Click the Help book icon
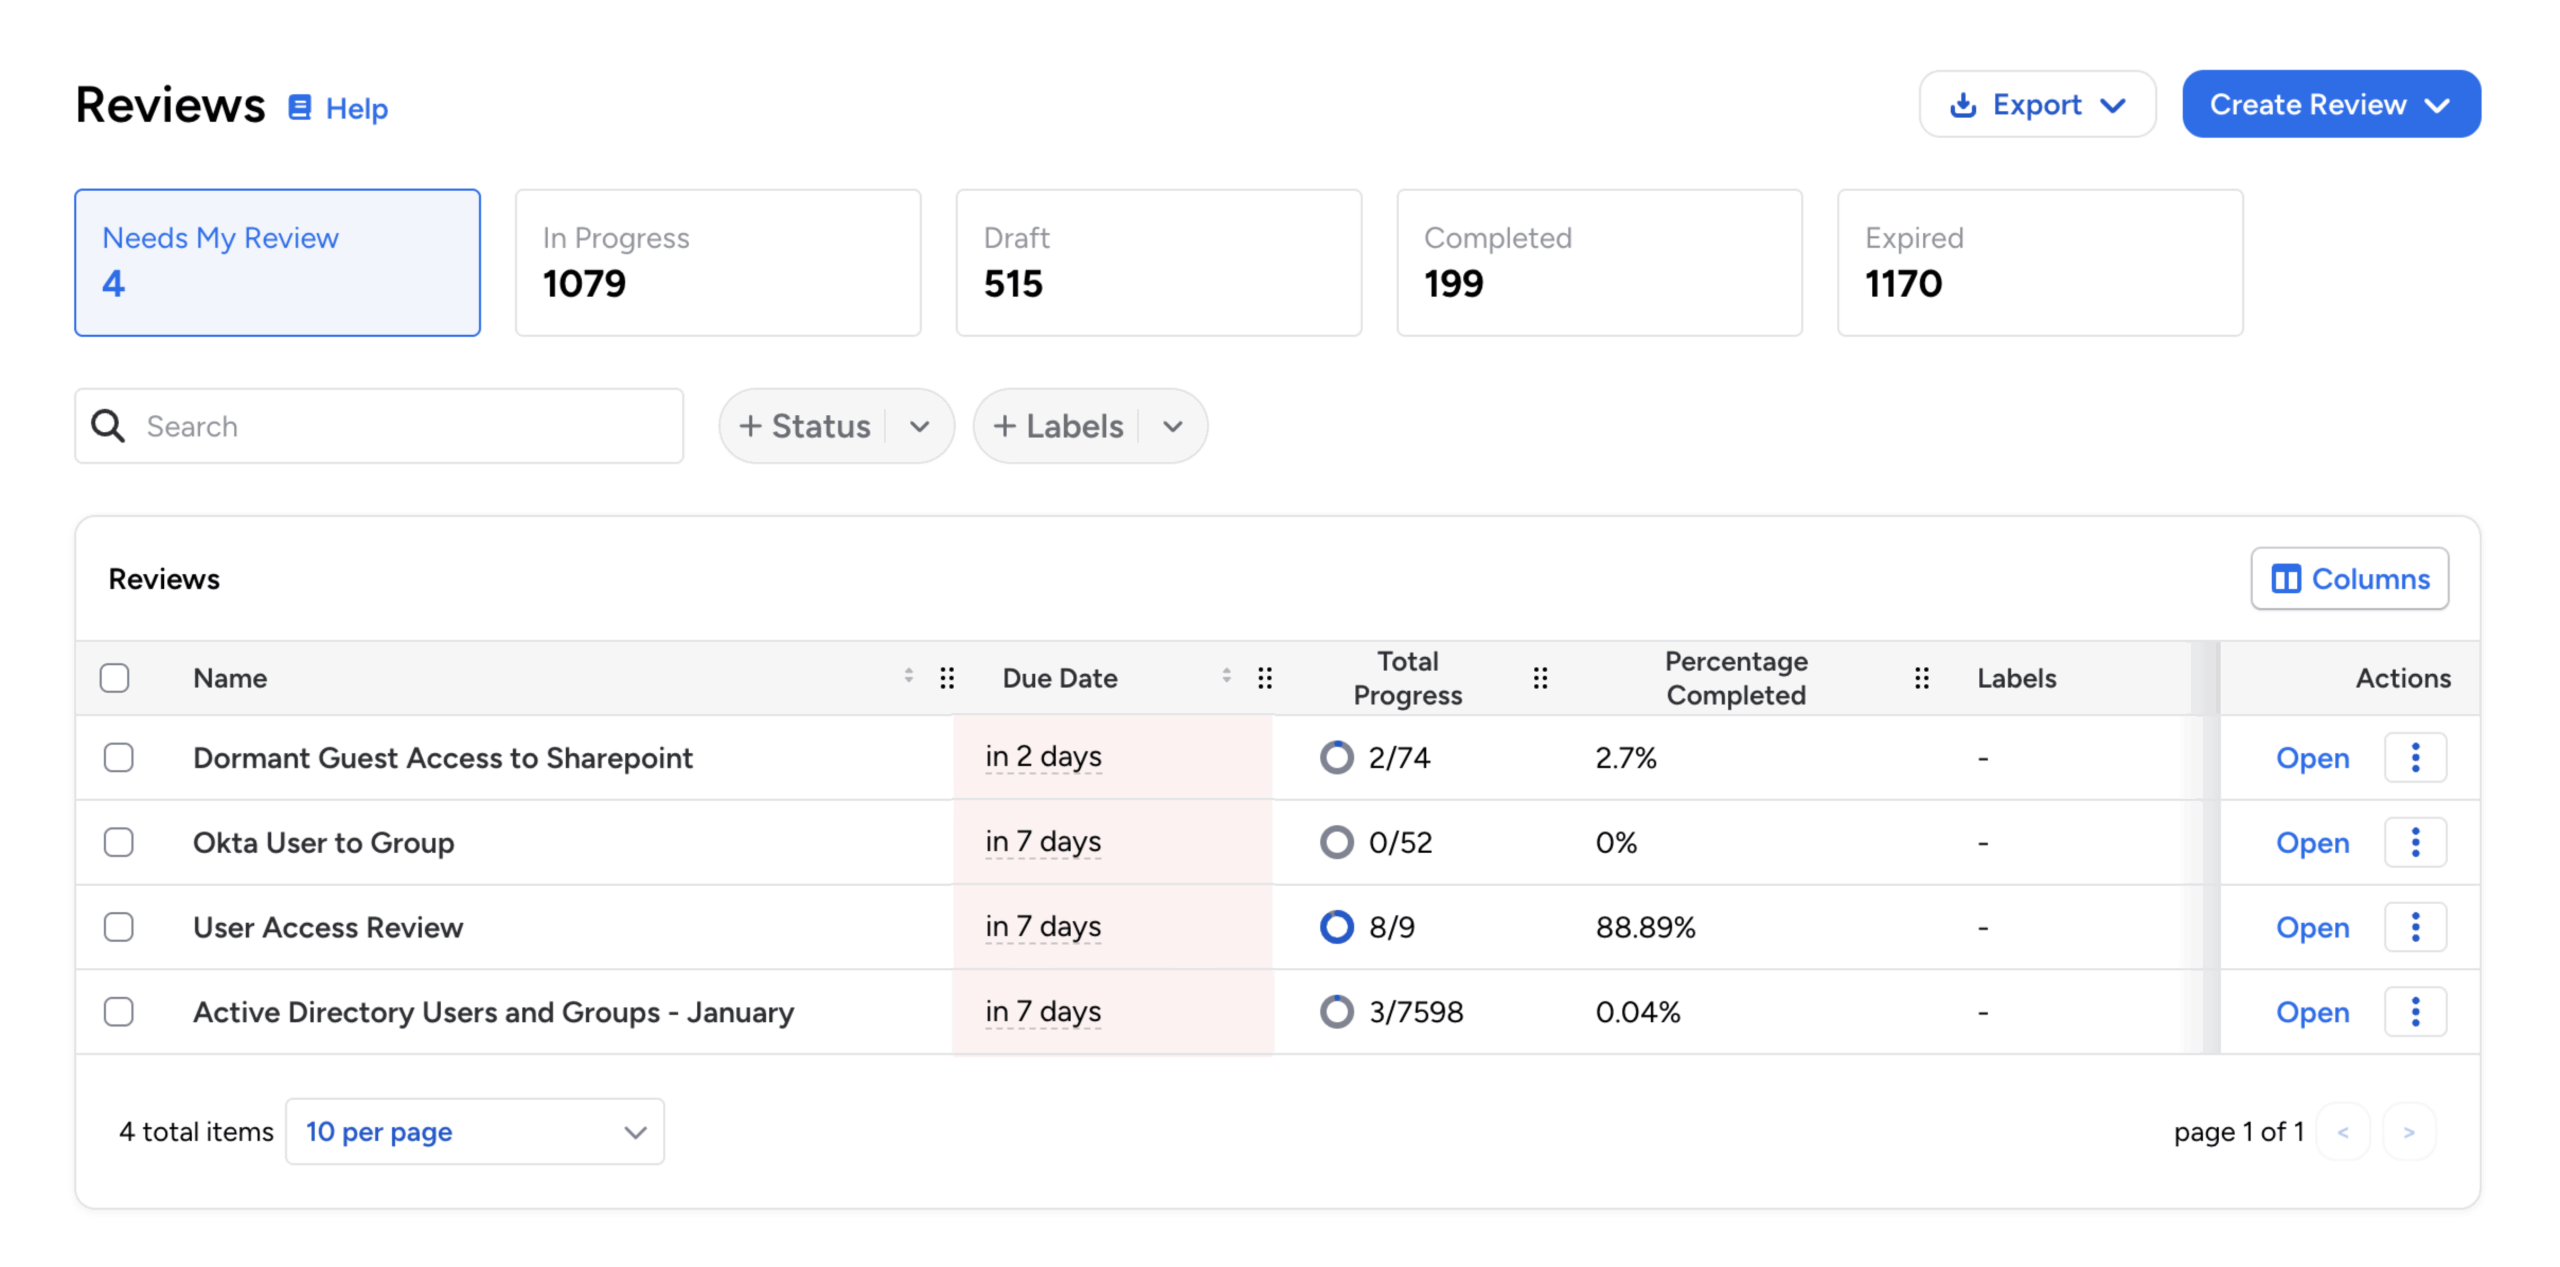 pyautogui.click(x=299, y=107)
